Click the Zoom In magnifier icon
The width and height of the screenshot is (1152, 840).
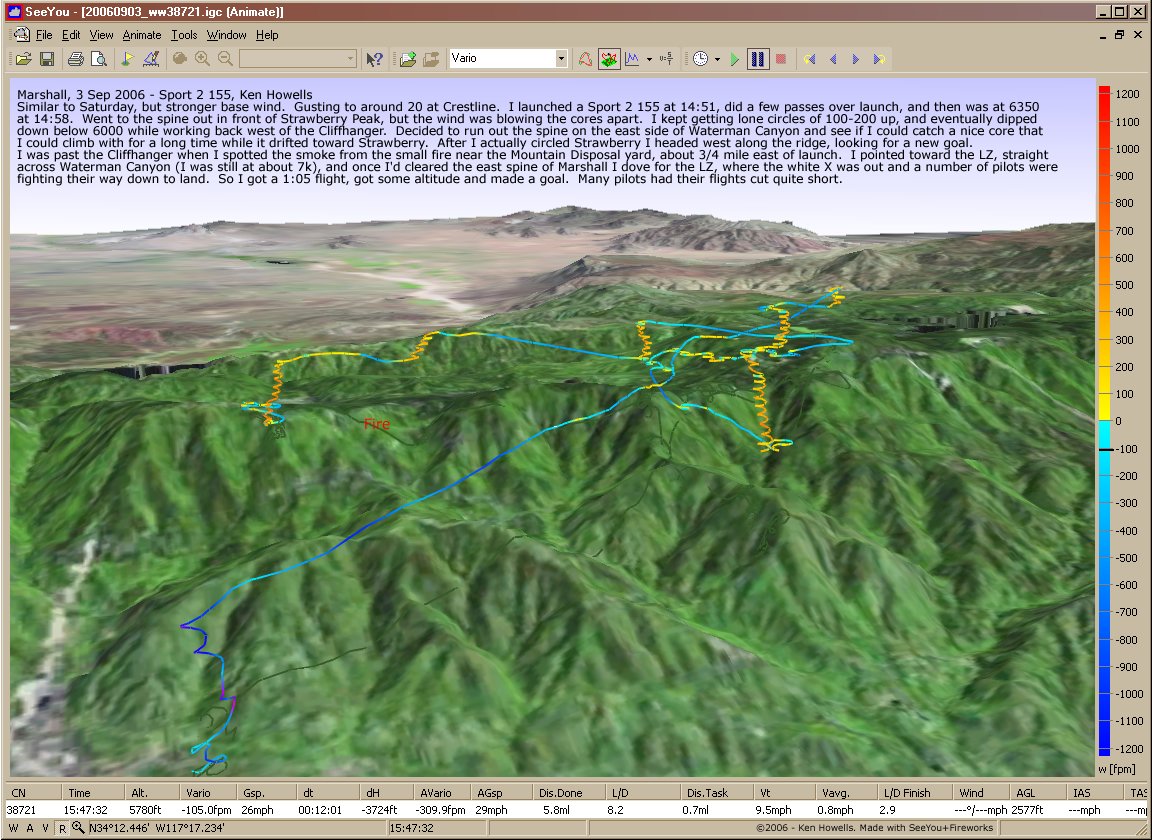pos(203,59)
